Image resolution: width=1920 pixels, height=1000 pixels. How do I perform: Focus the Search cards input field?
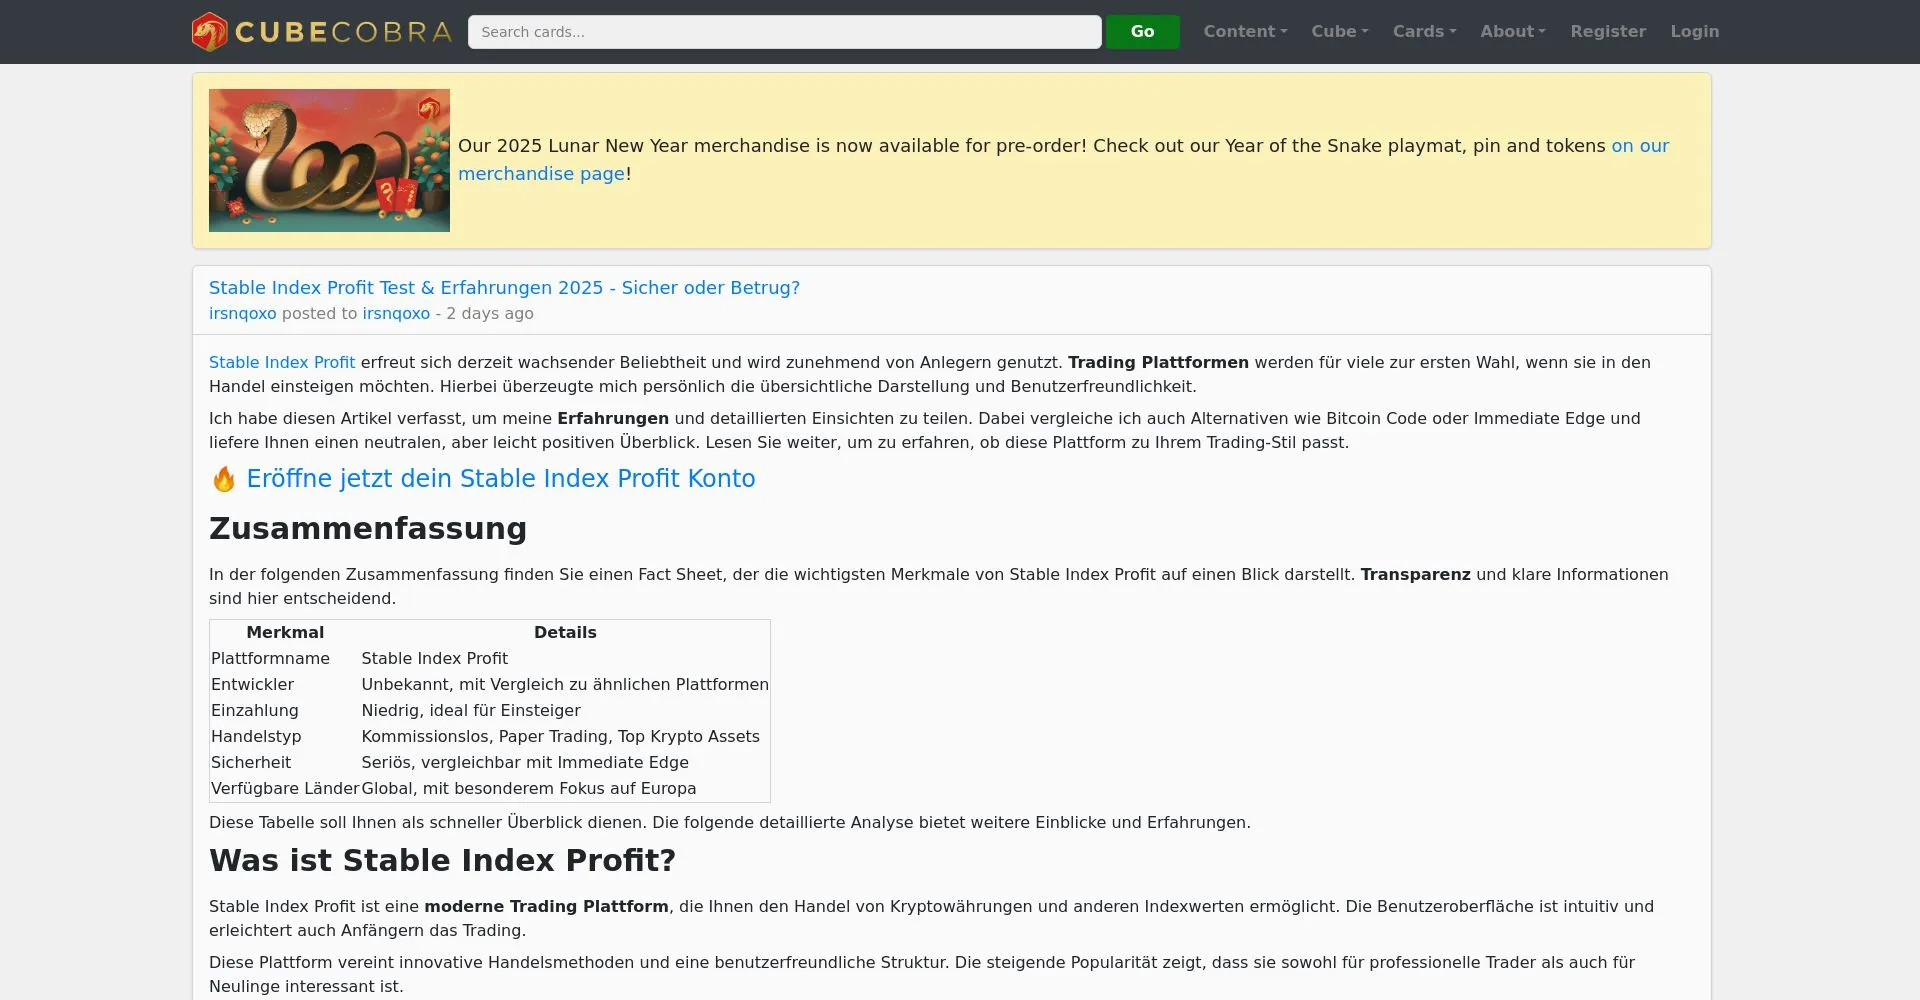tap(785, 32)
